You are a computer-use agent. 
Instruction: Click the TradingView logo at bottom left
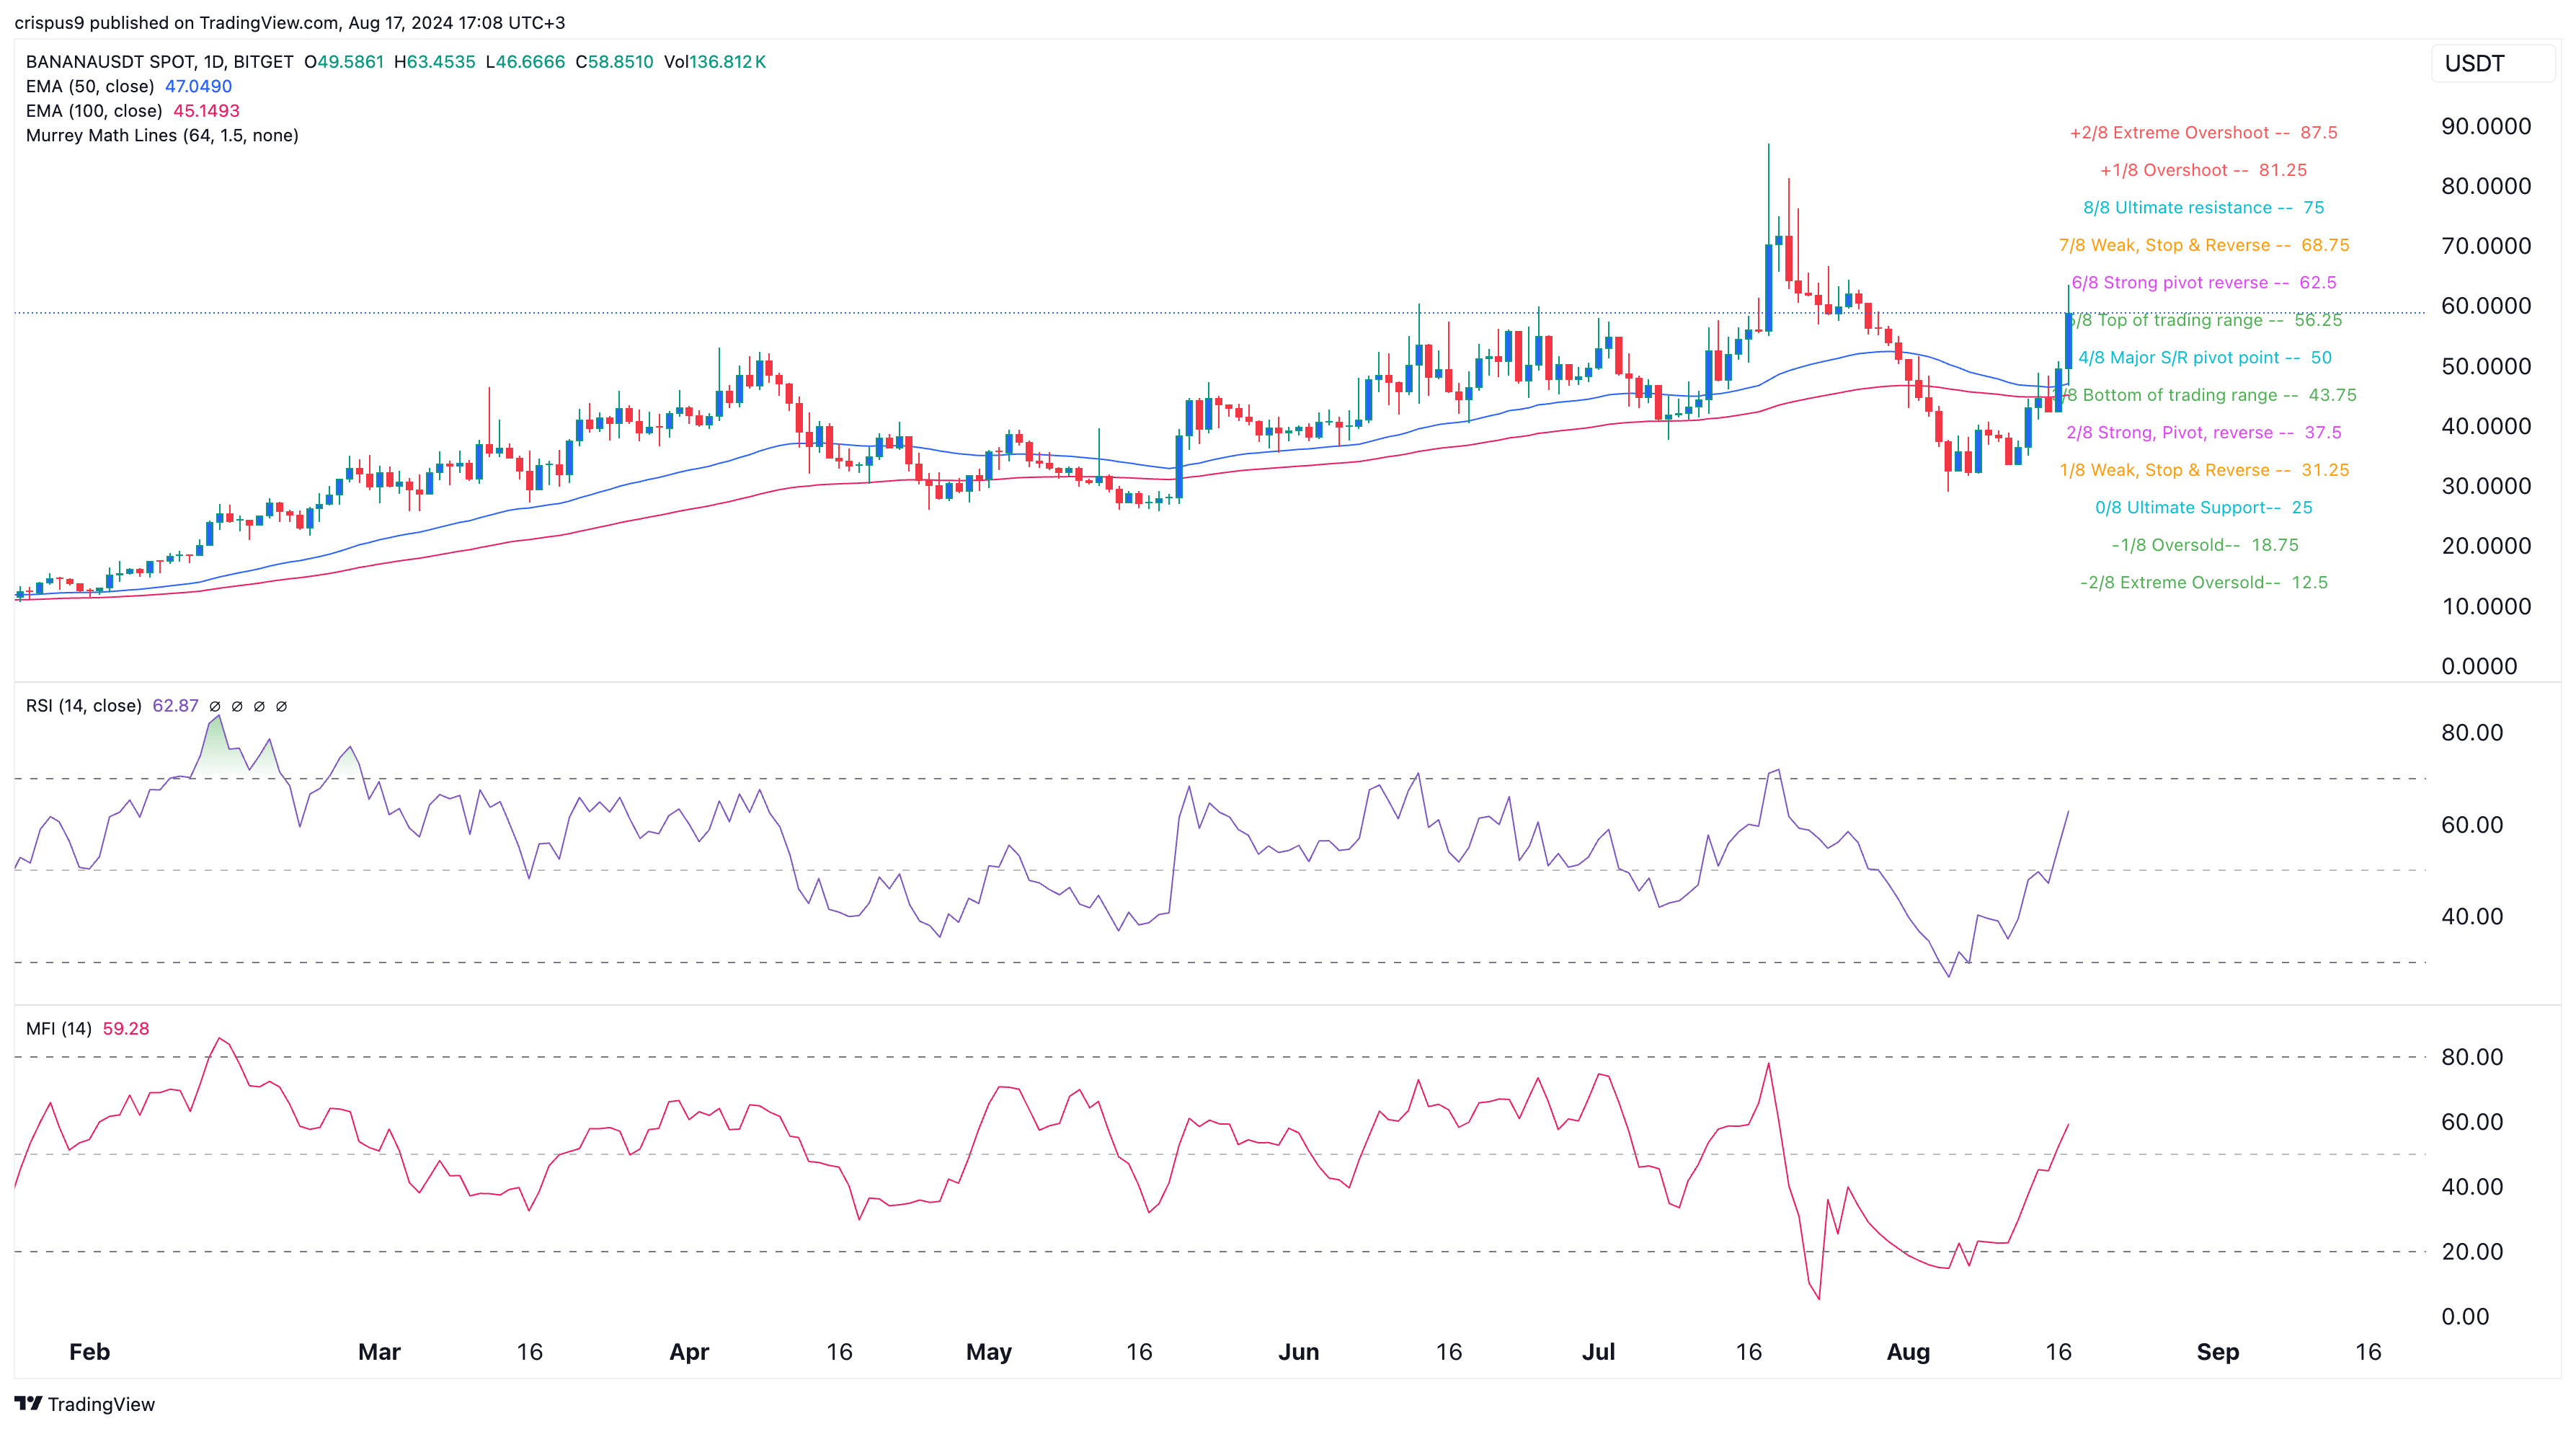tap(85, 1403)
